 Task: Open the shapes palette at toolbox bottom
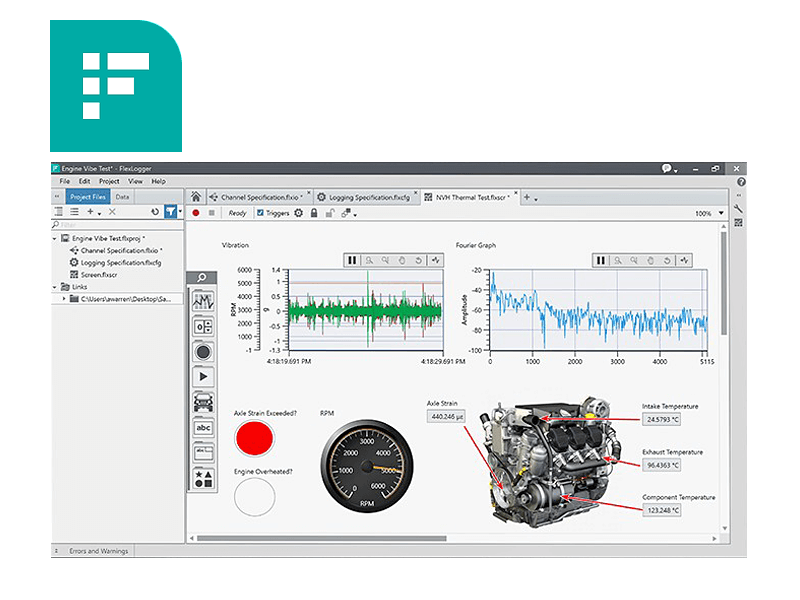click(203, 477)
